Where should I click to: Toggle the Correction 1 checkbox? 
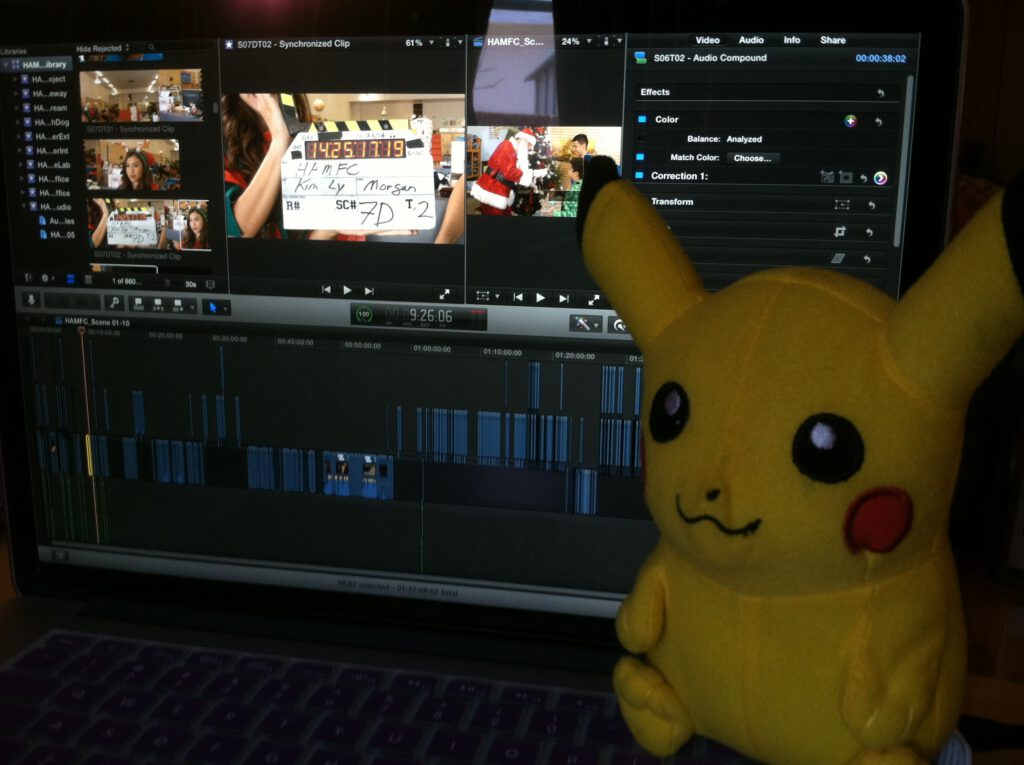tap(640, 176)
